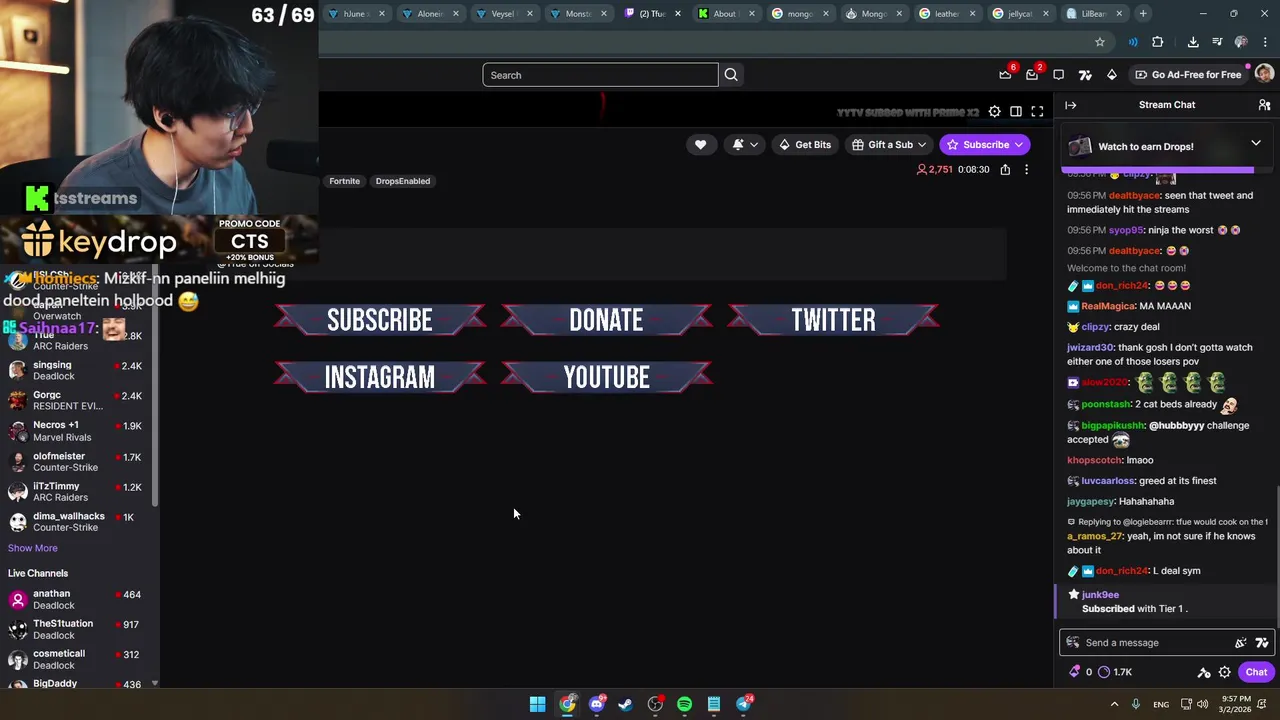
Task: Open the 7TV emote menu in chat box
Action: click(1262, 643)
